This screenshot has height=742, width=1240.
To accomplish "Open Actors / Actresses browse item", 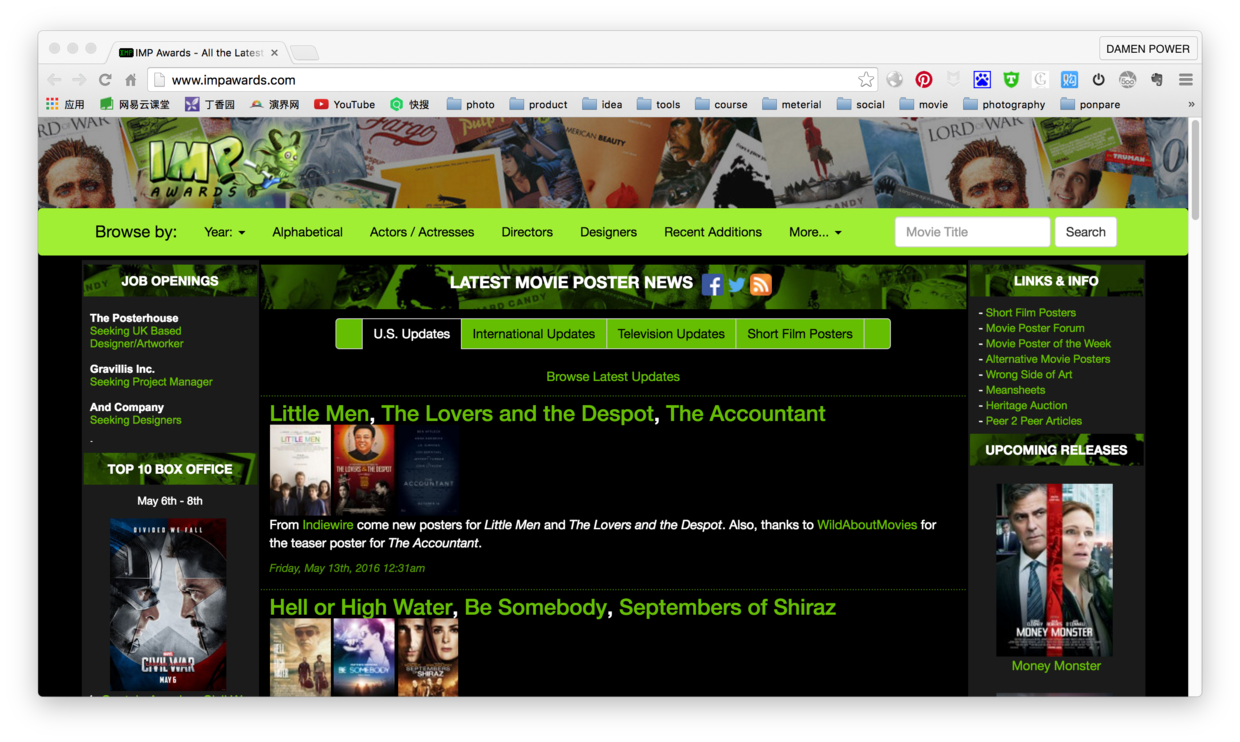I will [x=422, y=232].
